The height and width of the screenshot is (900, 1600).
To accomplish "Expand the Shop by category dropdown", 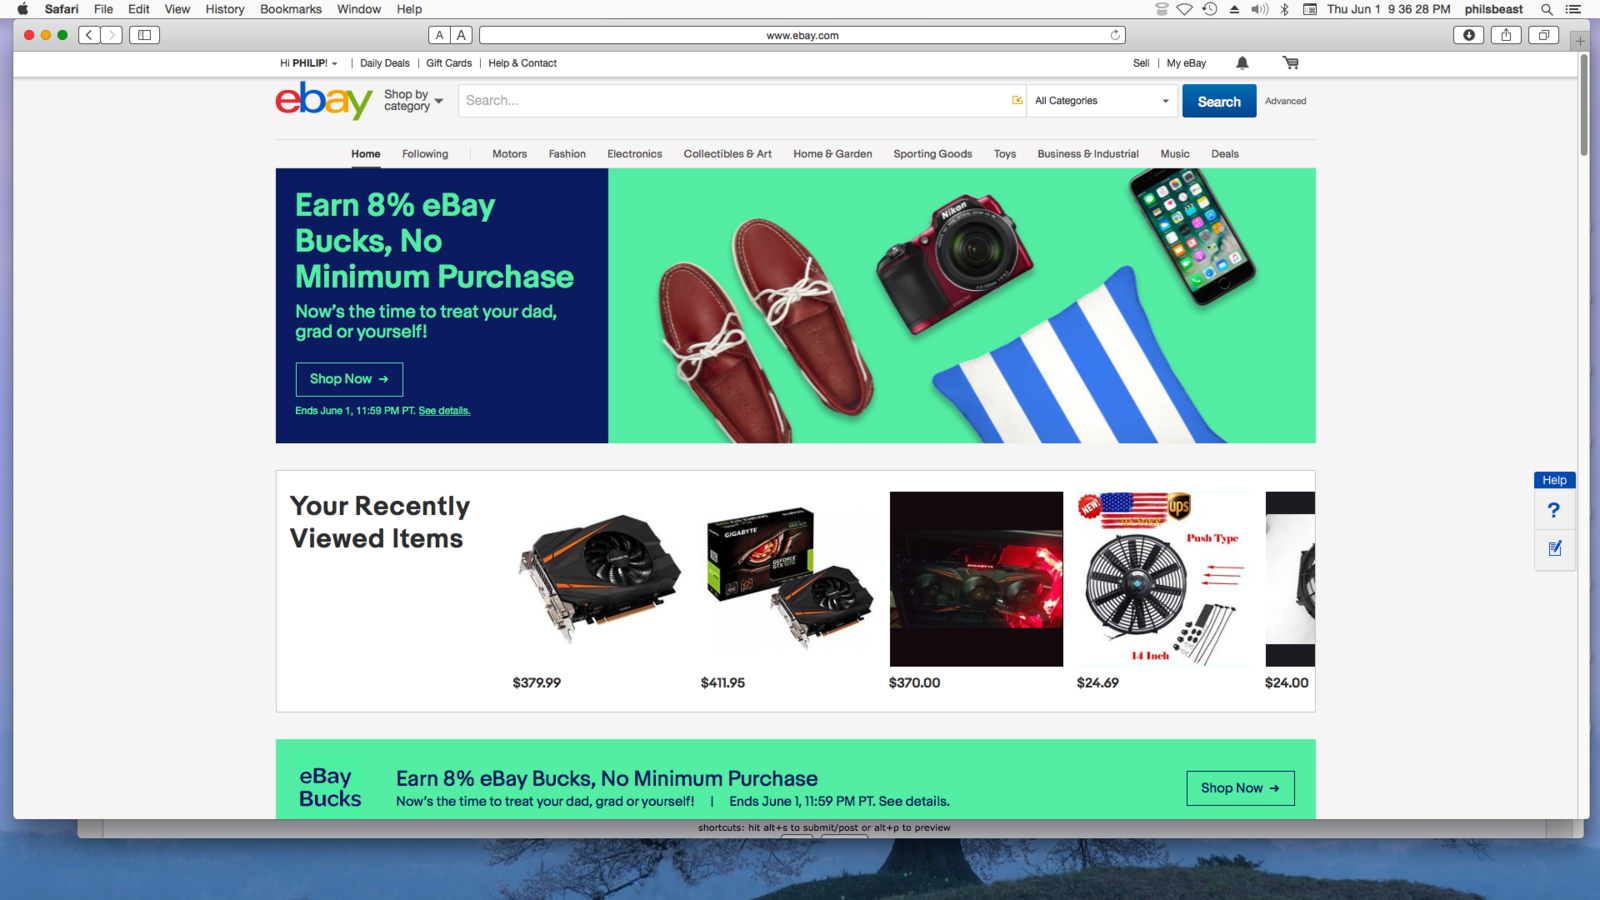I will [x=413, y=100].
